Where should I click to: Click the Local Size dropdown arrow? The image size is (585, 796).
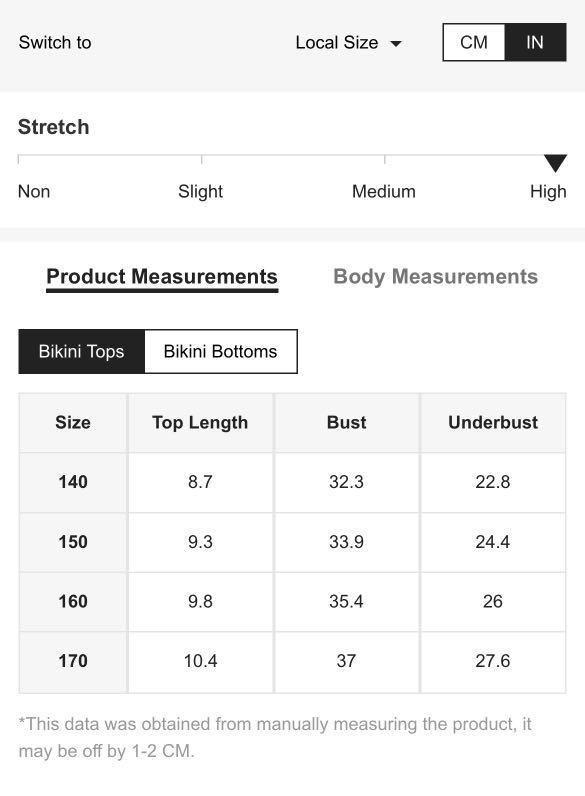396,44
